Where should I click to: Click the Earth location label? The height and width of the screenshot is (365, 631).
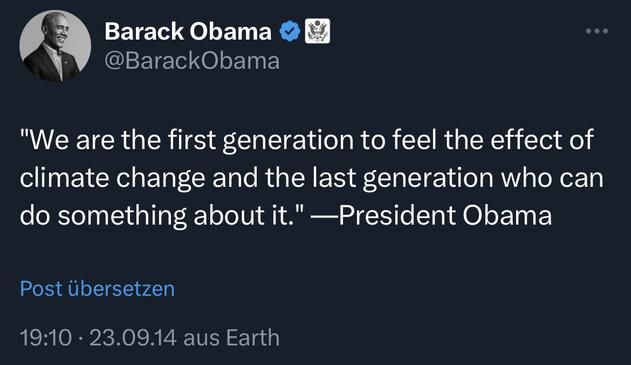(252, 337)
